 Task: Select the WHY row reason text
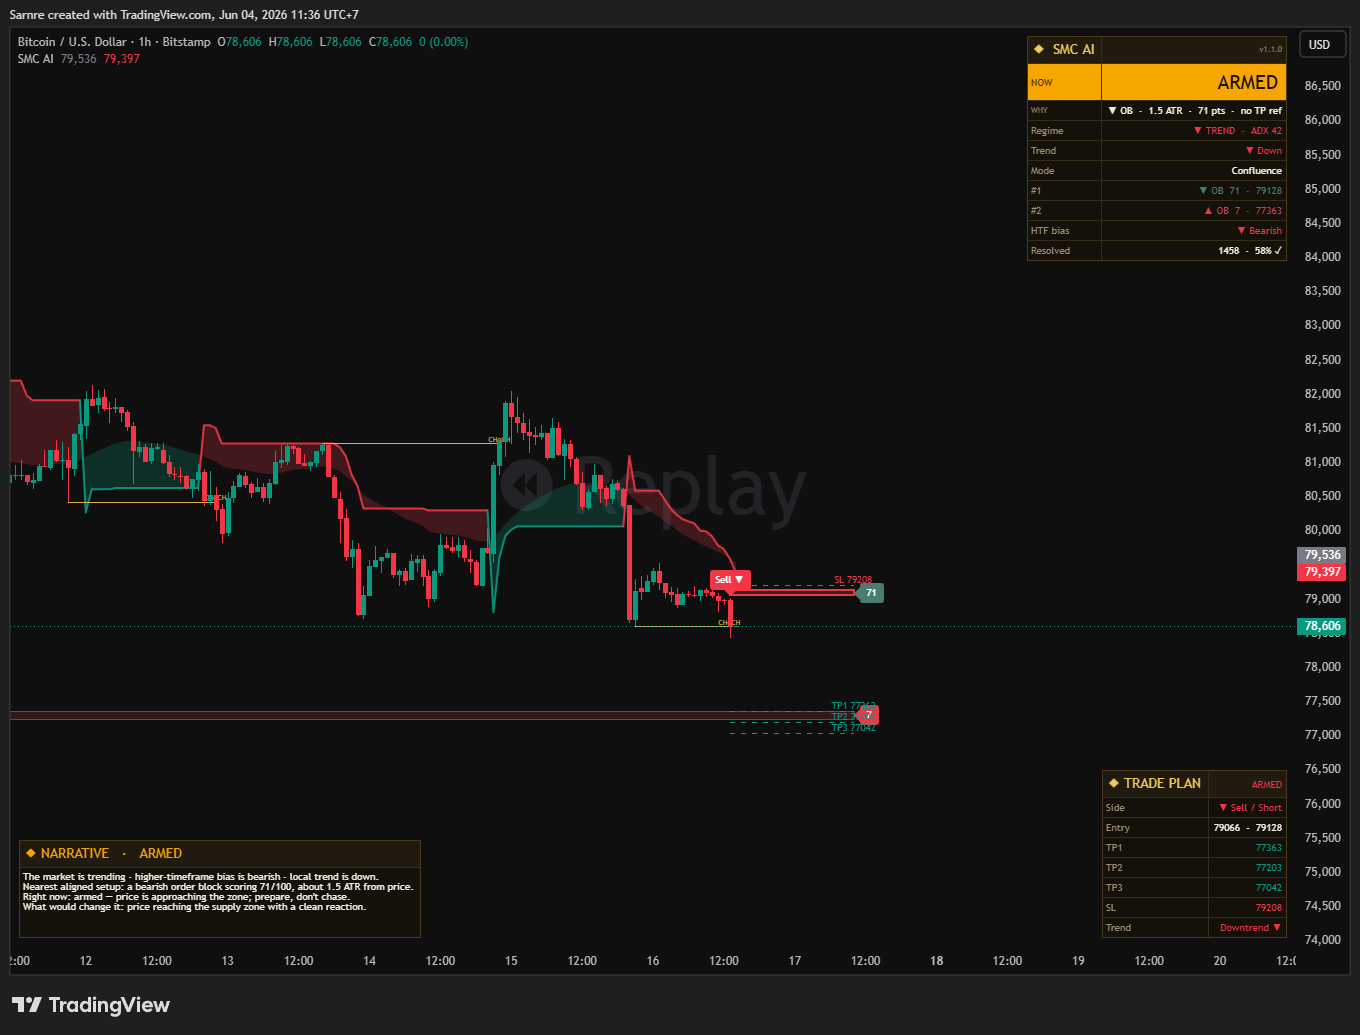pos(1194,111)
